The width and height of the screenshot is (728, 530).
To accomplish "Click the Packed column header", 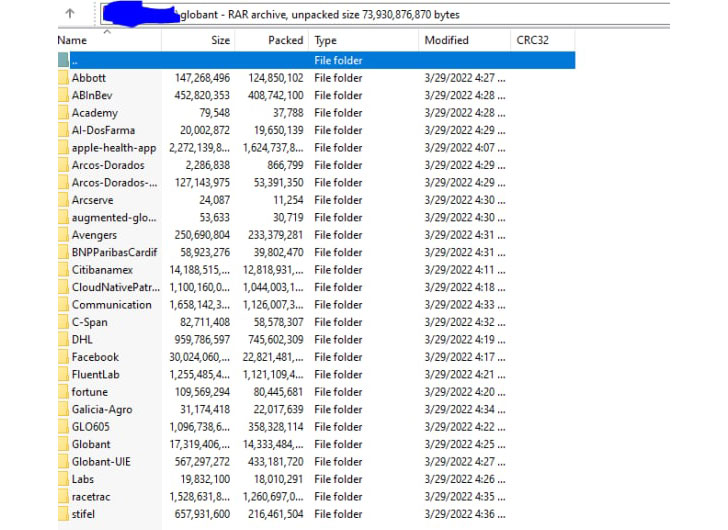I will (x=285, y=40).
